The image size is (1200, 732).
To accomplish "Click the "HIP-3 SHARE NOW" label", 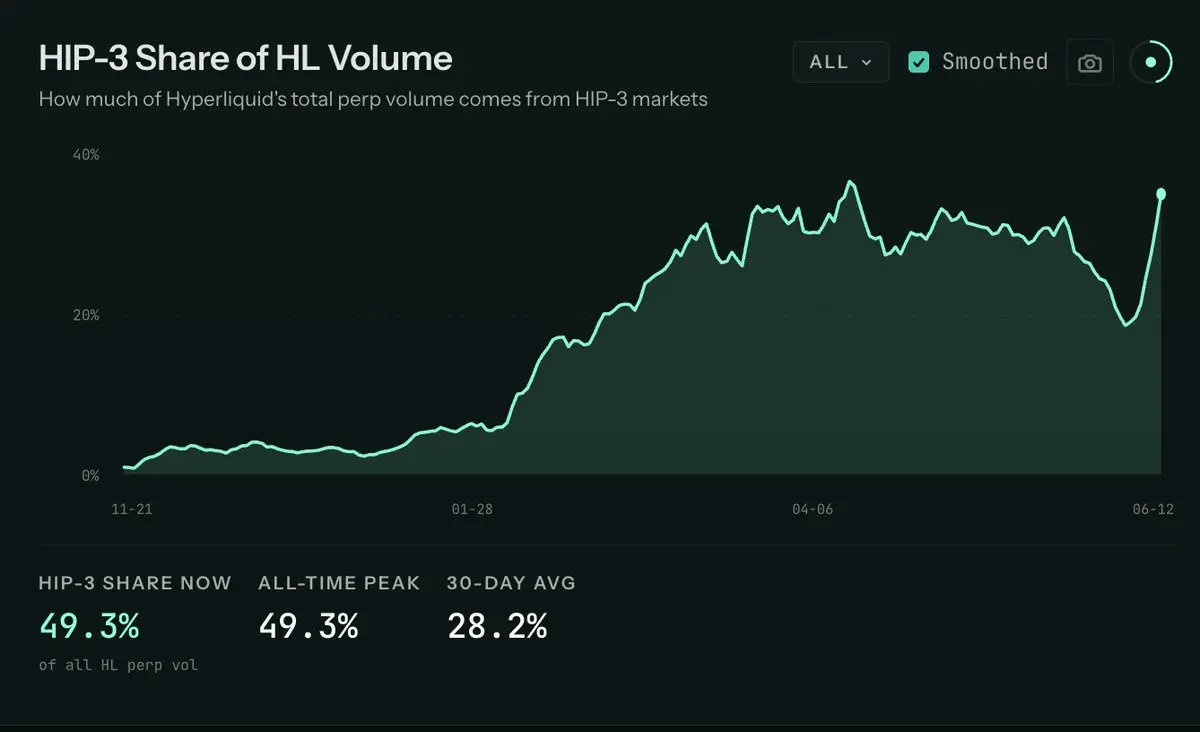I will click(x=135, y=583).
